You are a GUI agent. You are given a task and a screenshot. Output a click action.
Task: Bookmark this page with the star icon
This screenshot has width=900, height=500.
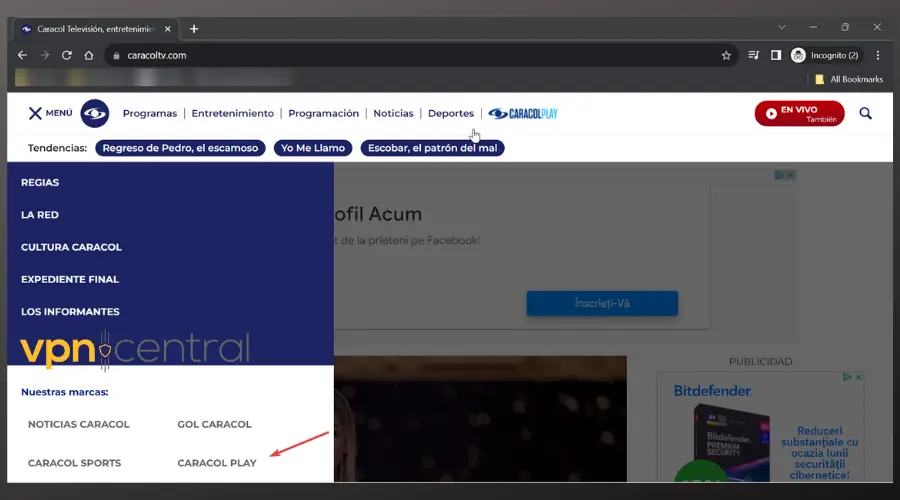point(726,56)
